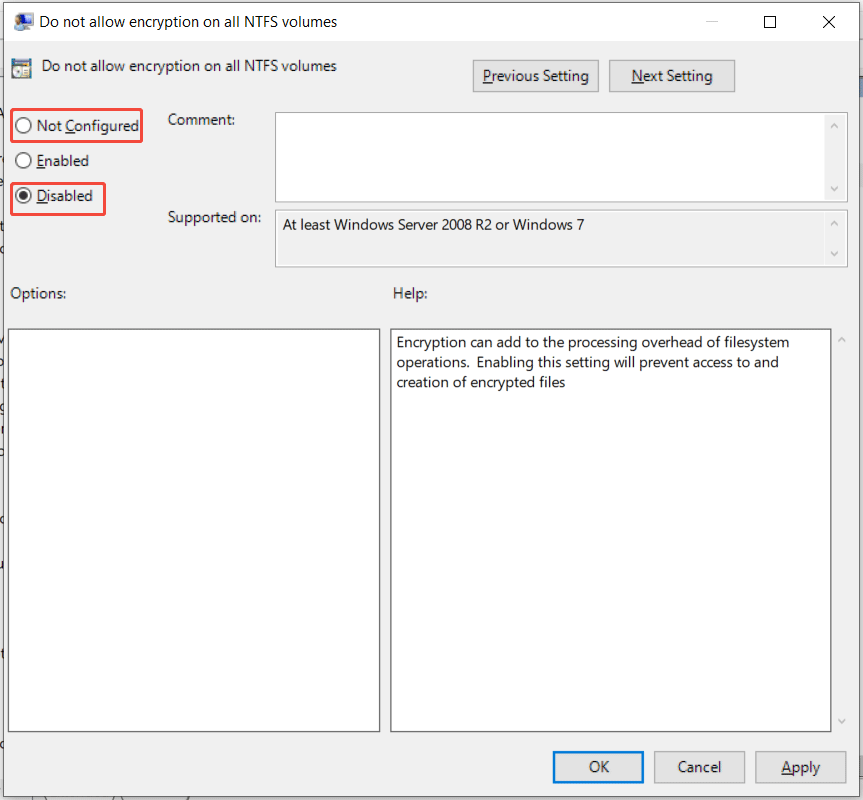
Task: Click the down scroll arrow of the Comment field
Action: (x=835, y=188)
